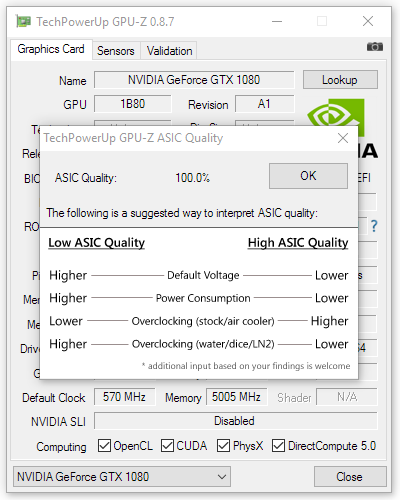
Task: Click the blue question mark help icon
Action: (x=374, y=226)
